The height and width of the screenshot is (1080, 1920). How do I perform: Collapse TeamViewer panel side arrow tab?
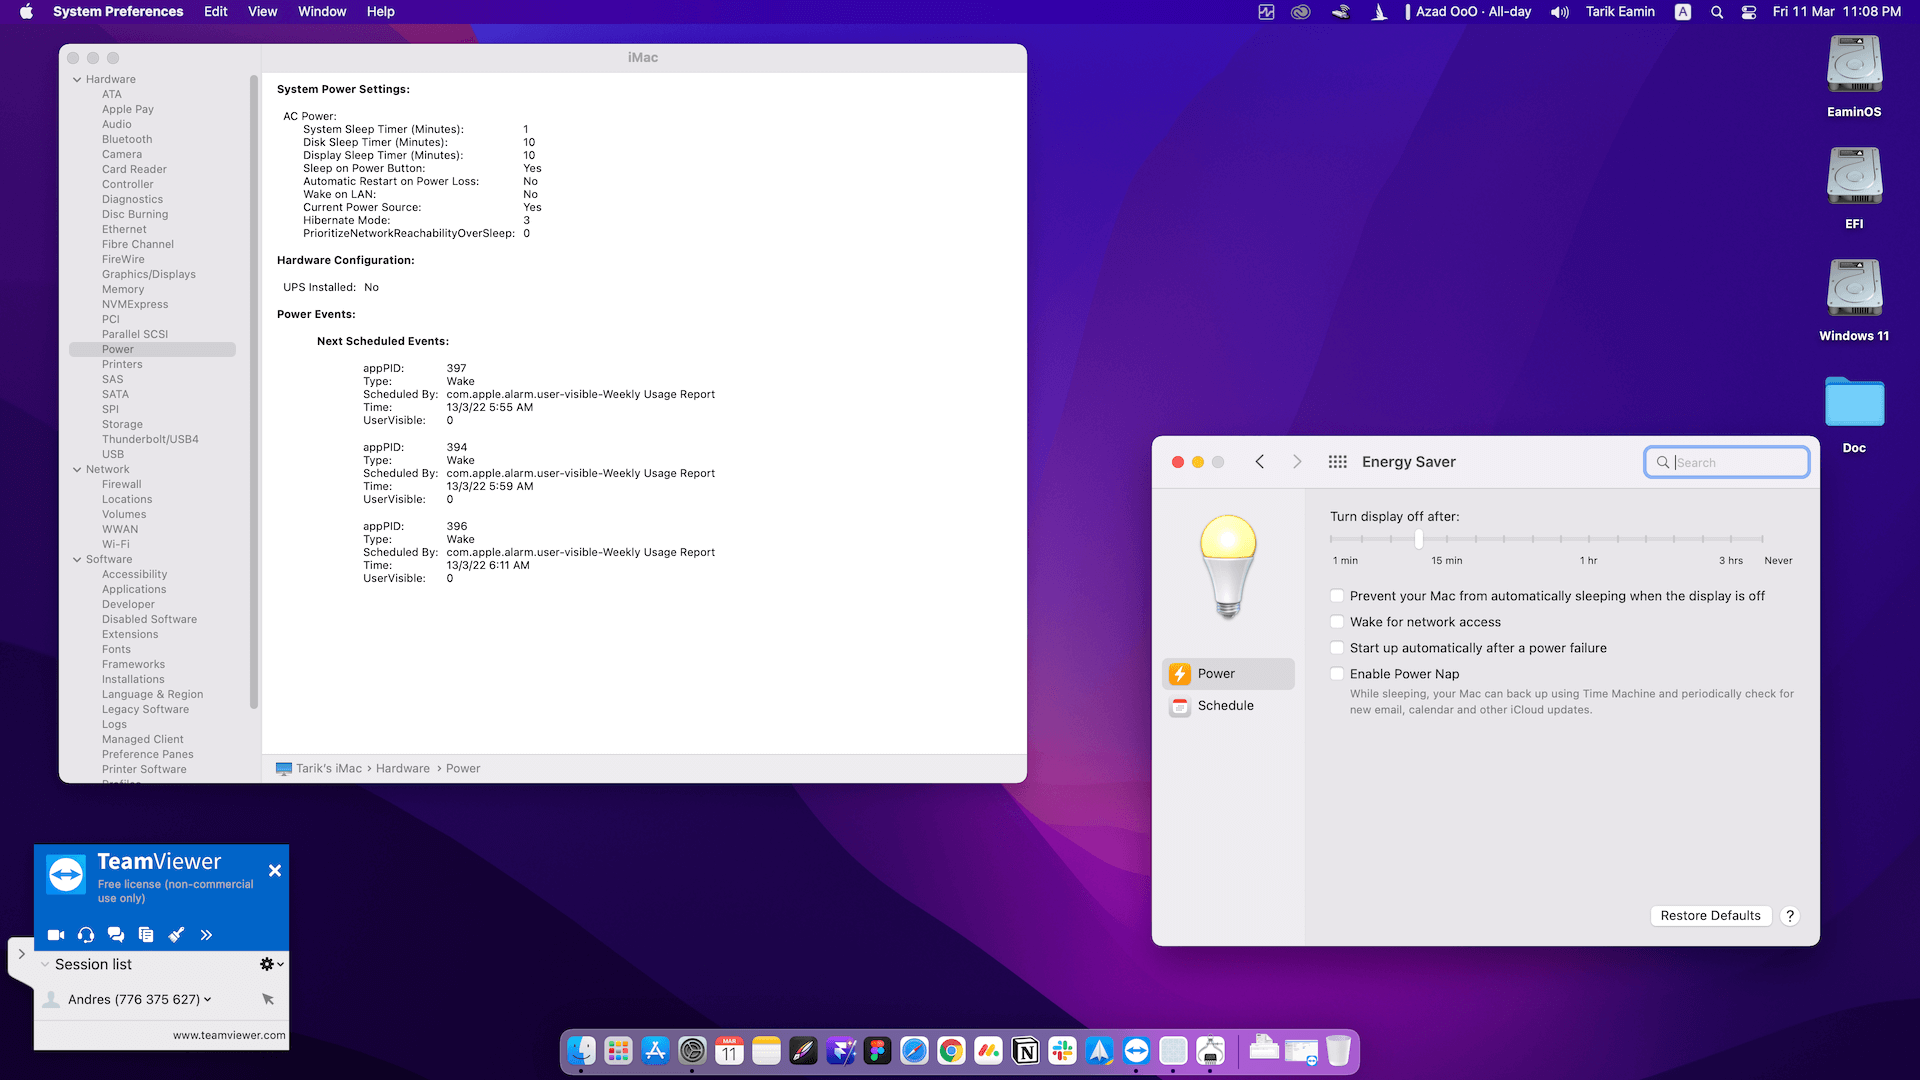click(21, 954)
